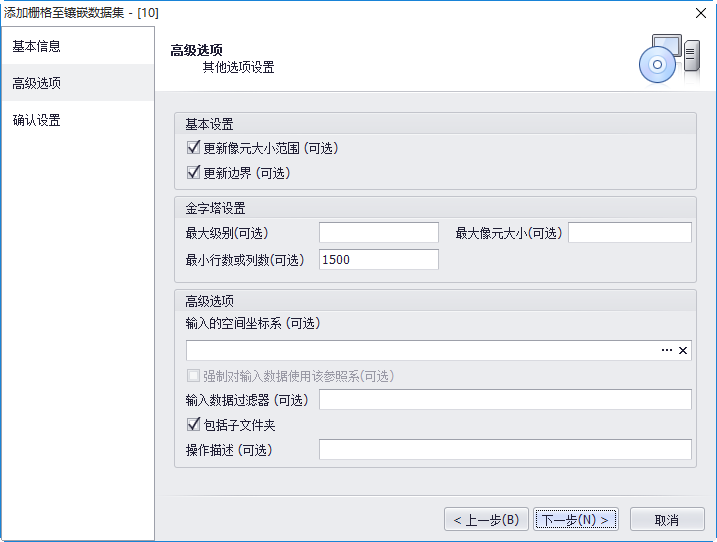Click the 输入的空间坐标系 text field
Image resolution: width=717 pixels, height=542 pixels.
pos(420,351)
